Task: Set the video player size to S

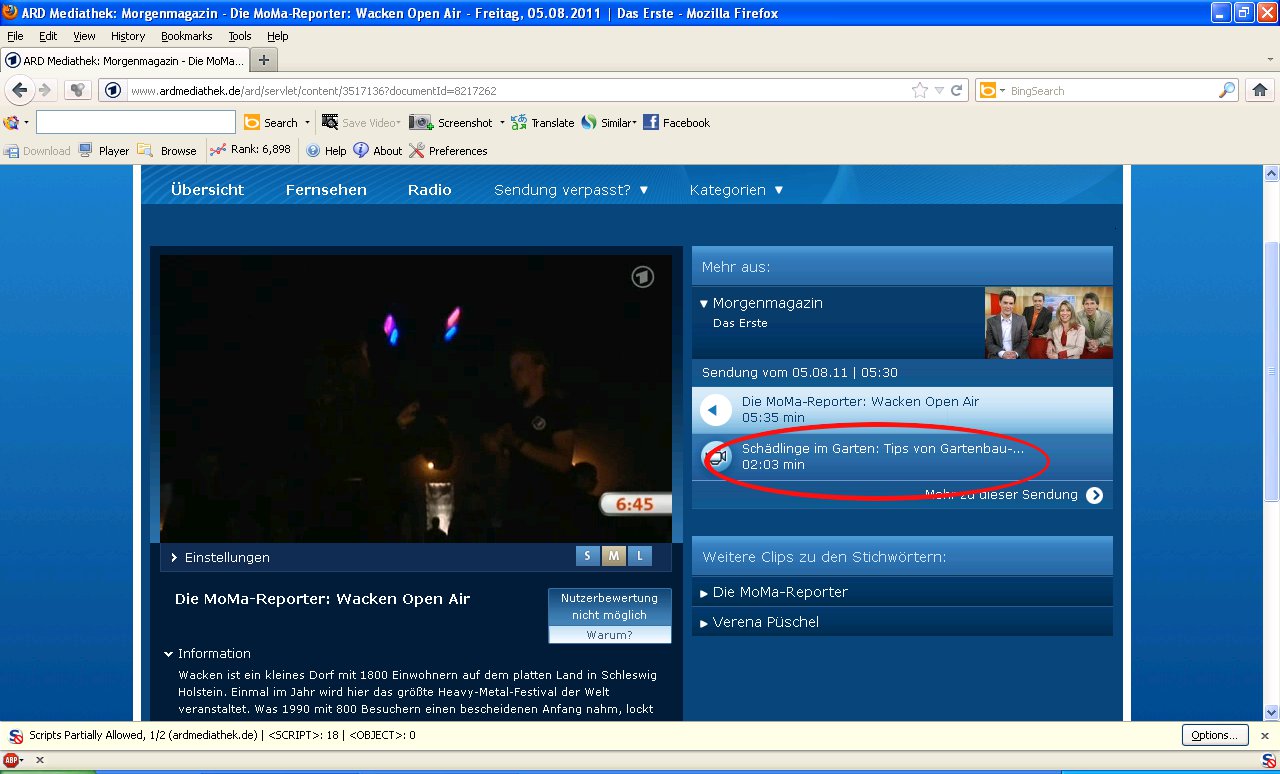Action: point(587,556)
